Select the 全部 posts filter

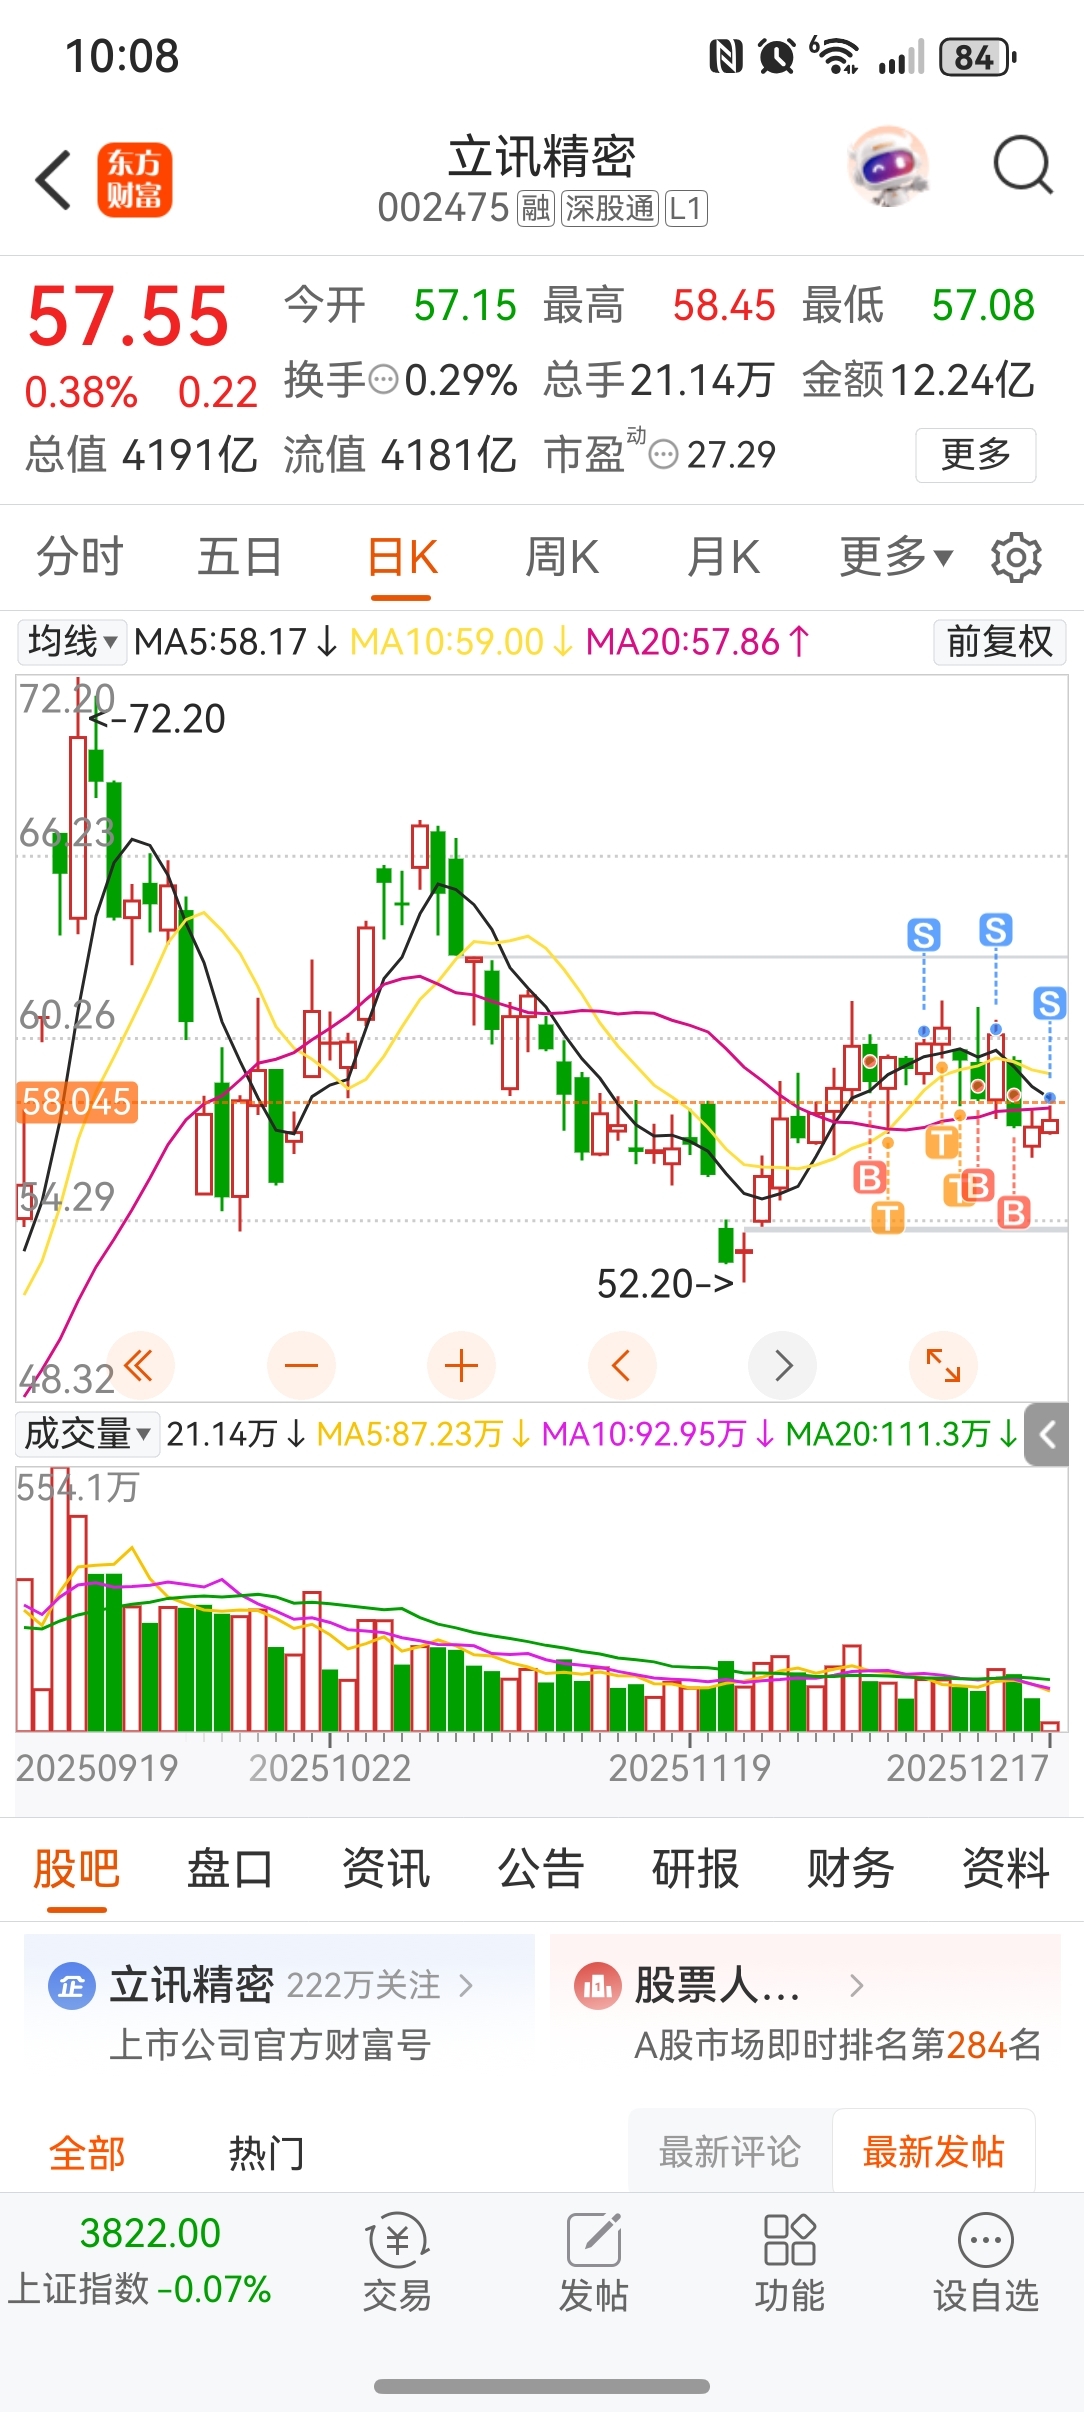click(x=87, y=2152)
